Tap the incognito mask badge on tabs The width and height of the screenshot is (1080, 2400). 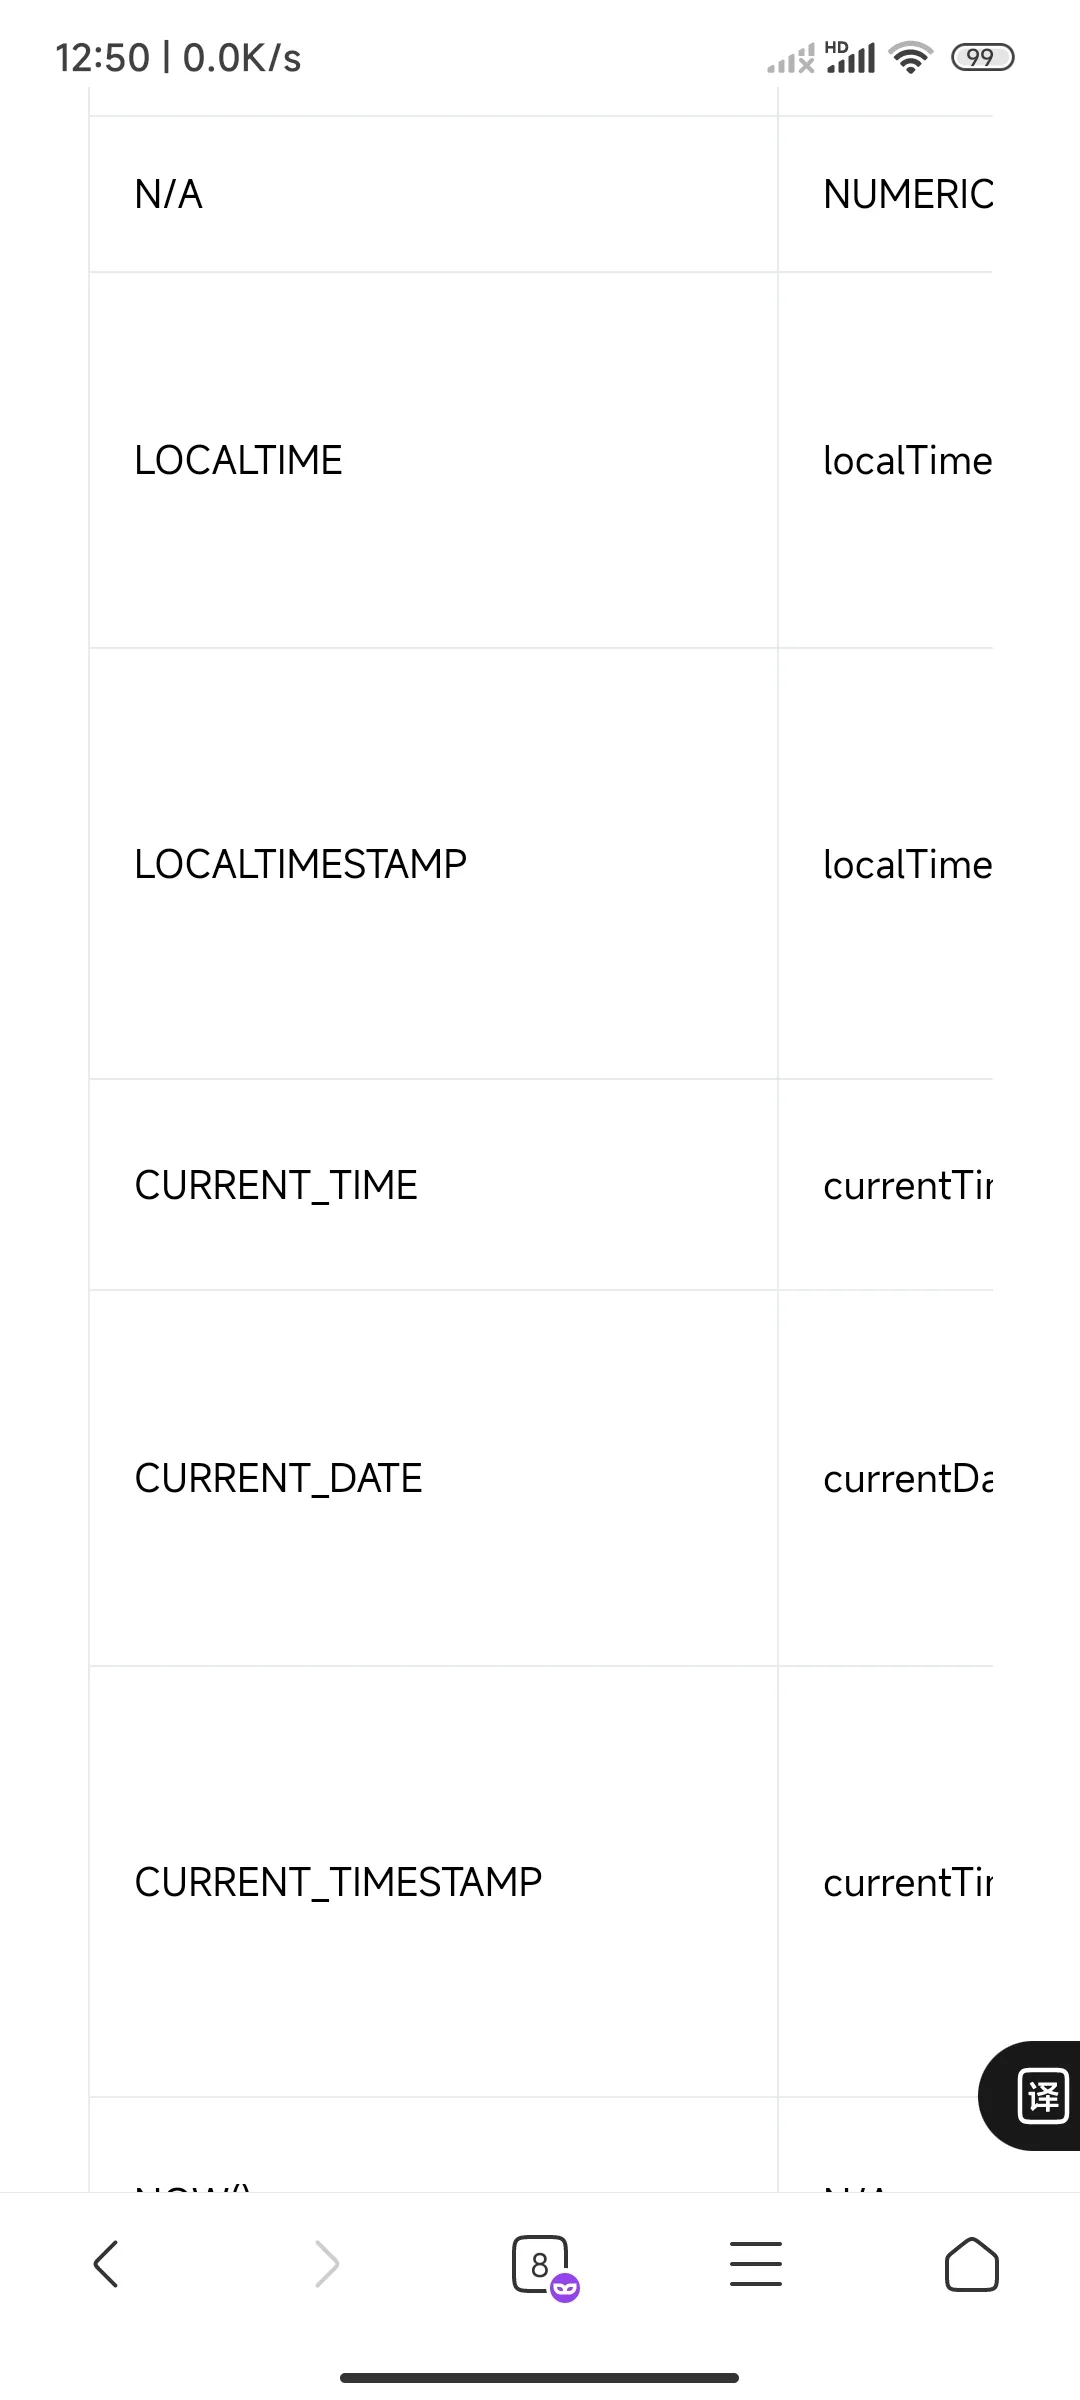coord(565,2287)
